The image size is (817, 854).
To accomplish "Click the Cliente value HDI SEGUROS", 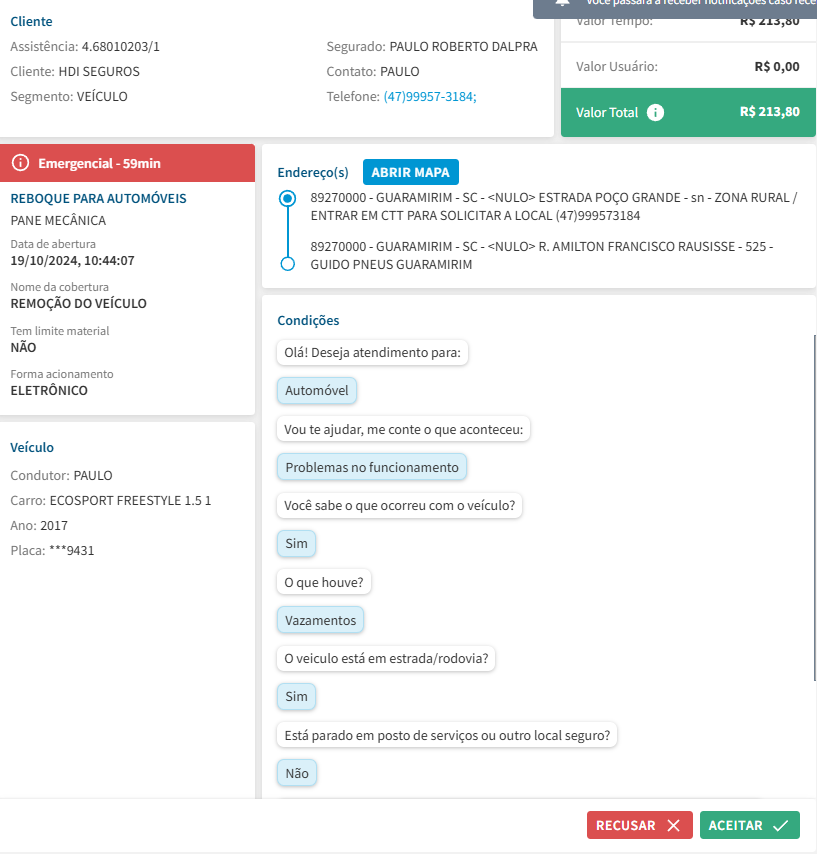I will pos(99,71).
